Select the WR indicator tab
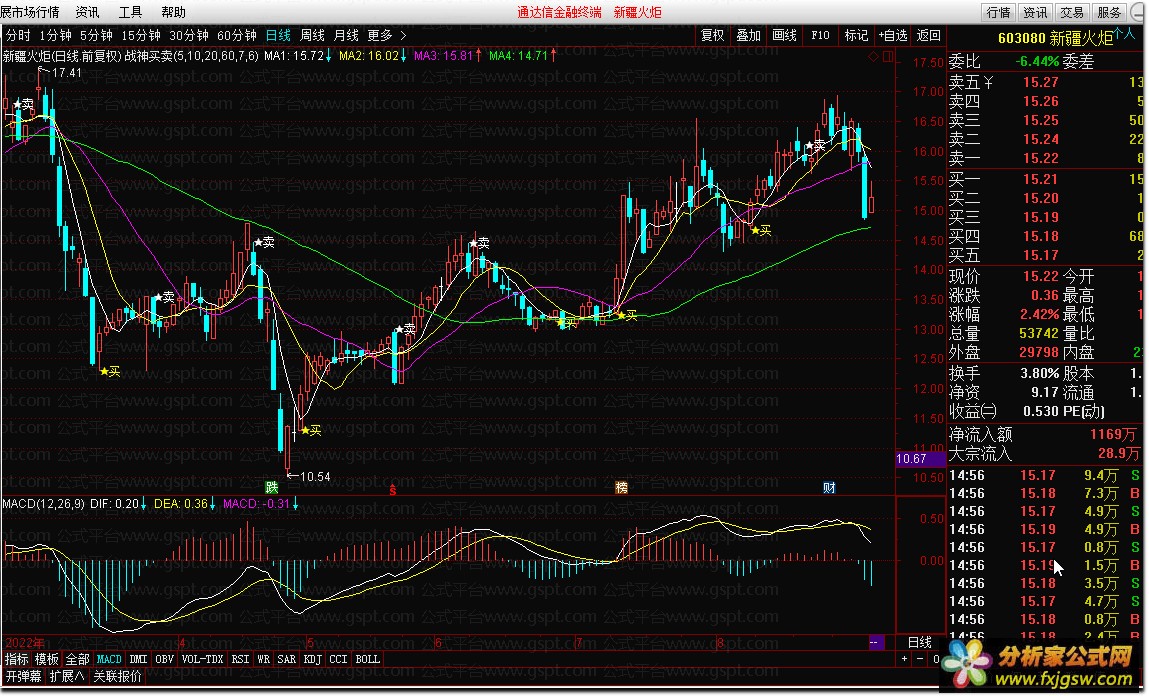This screenshot has width=1149, height=696. (264, 659)
